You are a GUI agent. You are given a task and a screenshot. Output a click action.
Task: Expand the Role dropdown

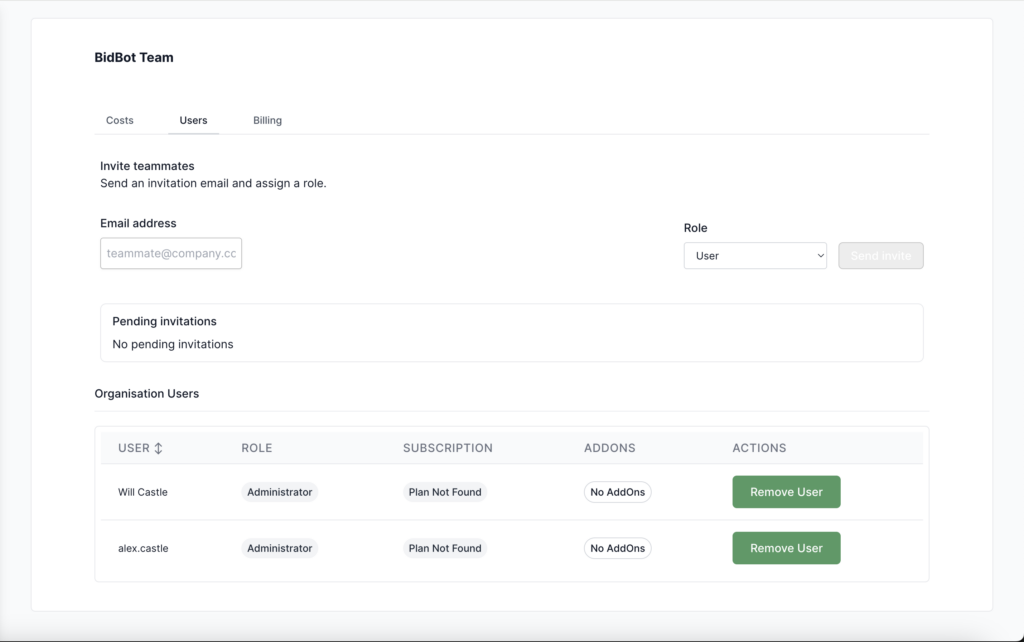pyautogui.click(x=755, y=256)
